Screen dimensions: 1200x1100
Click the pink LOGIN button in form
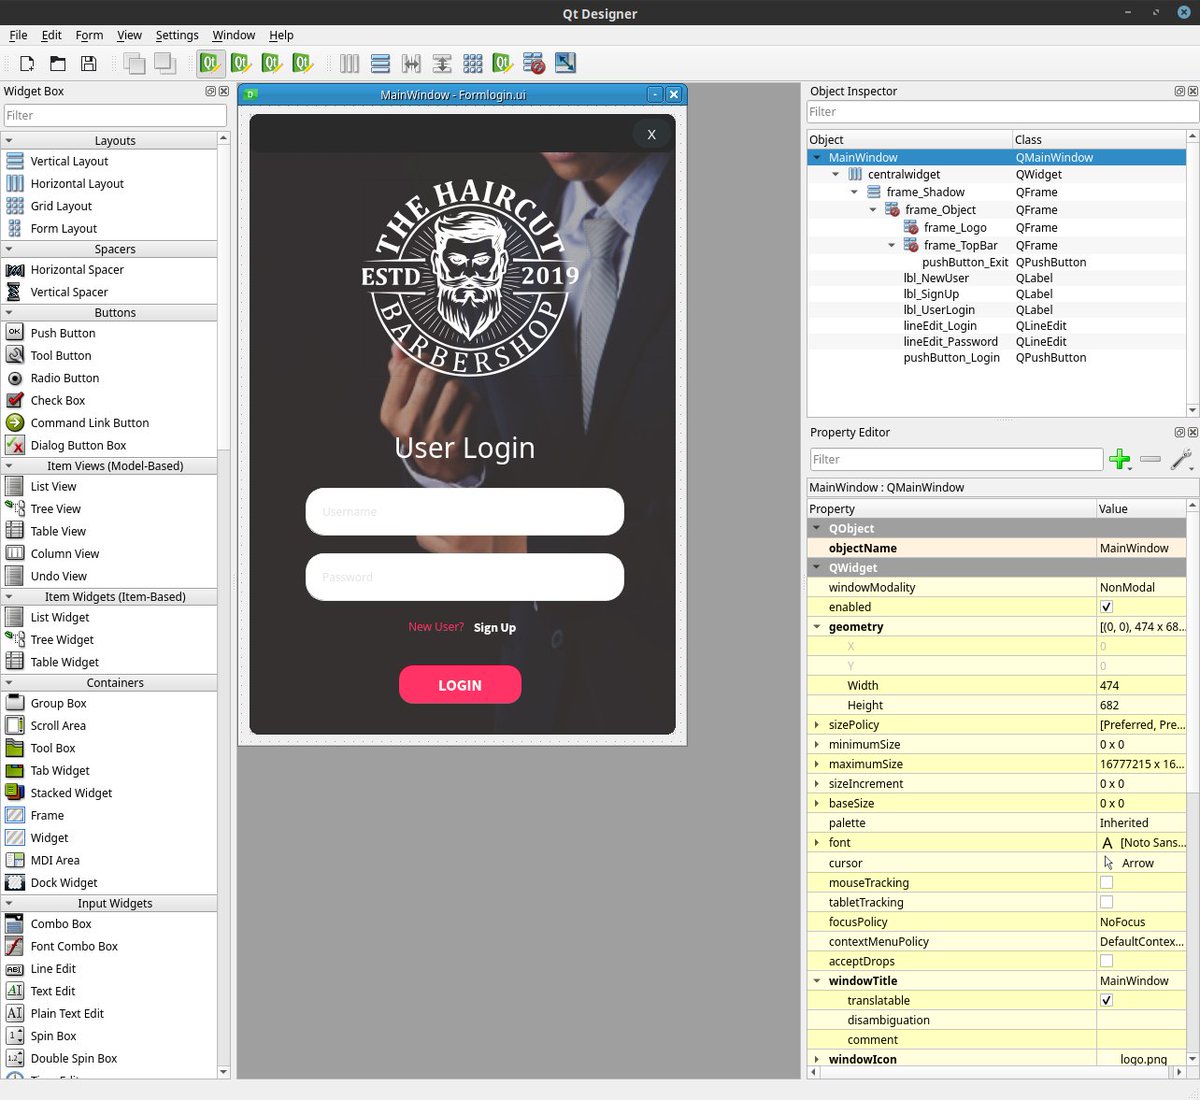click(460, 685)
